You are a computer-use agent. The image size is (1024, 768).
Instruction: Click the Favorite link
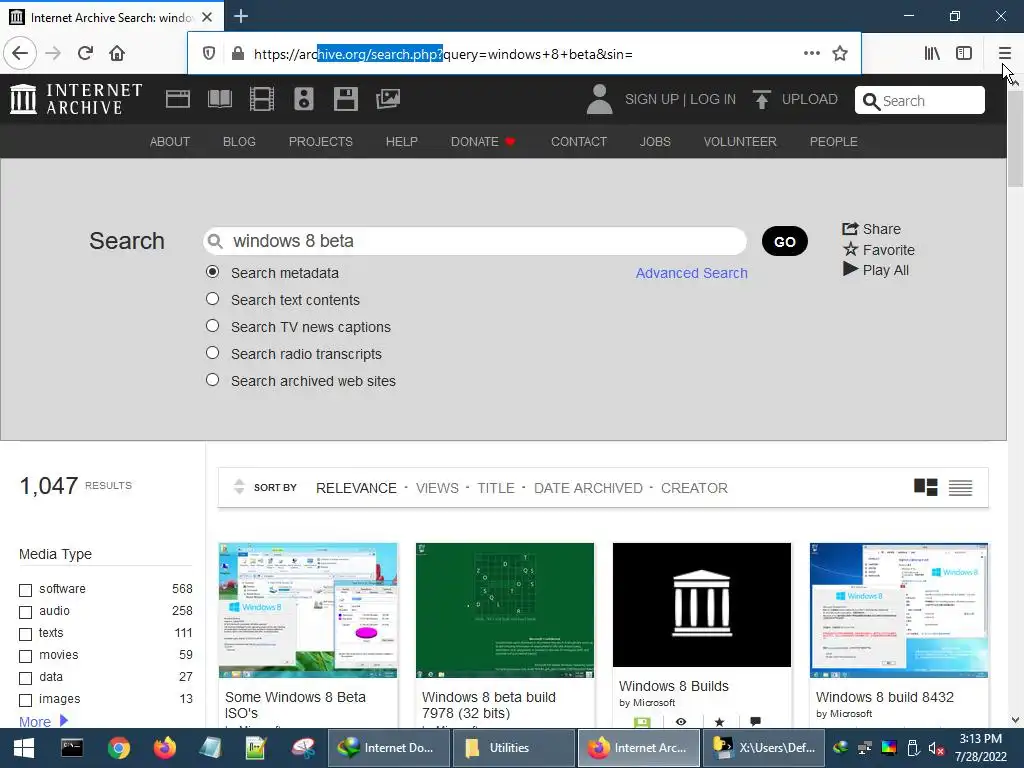[x=878, y=249]
